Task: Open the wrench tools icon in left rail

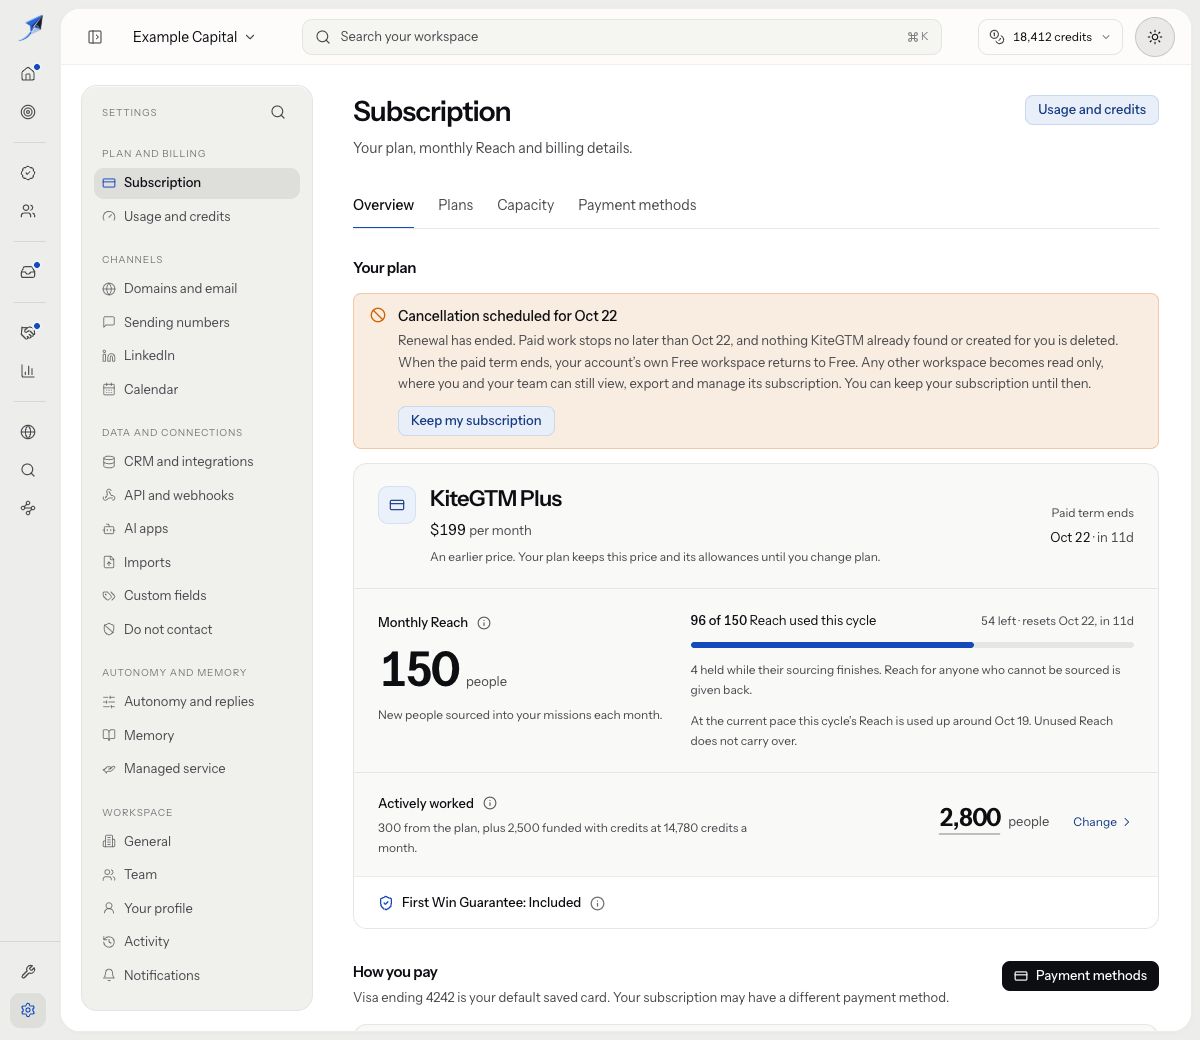Action: [28, 972]
